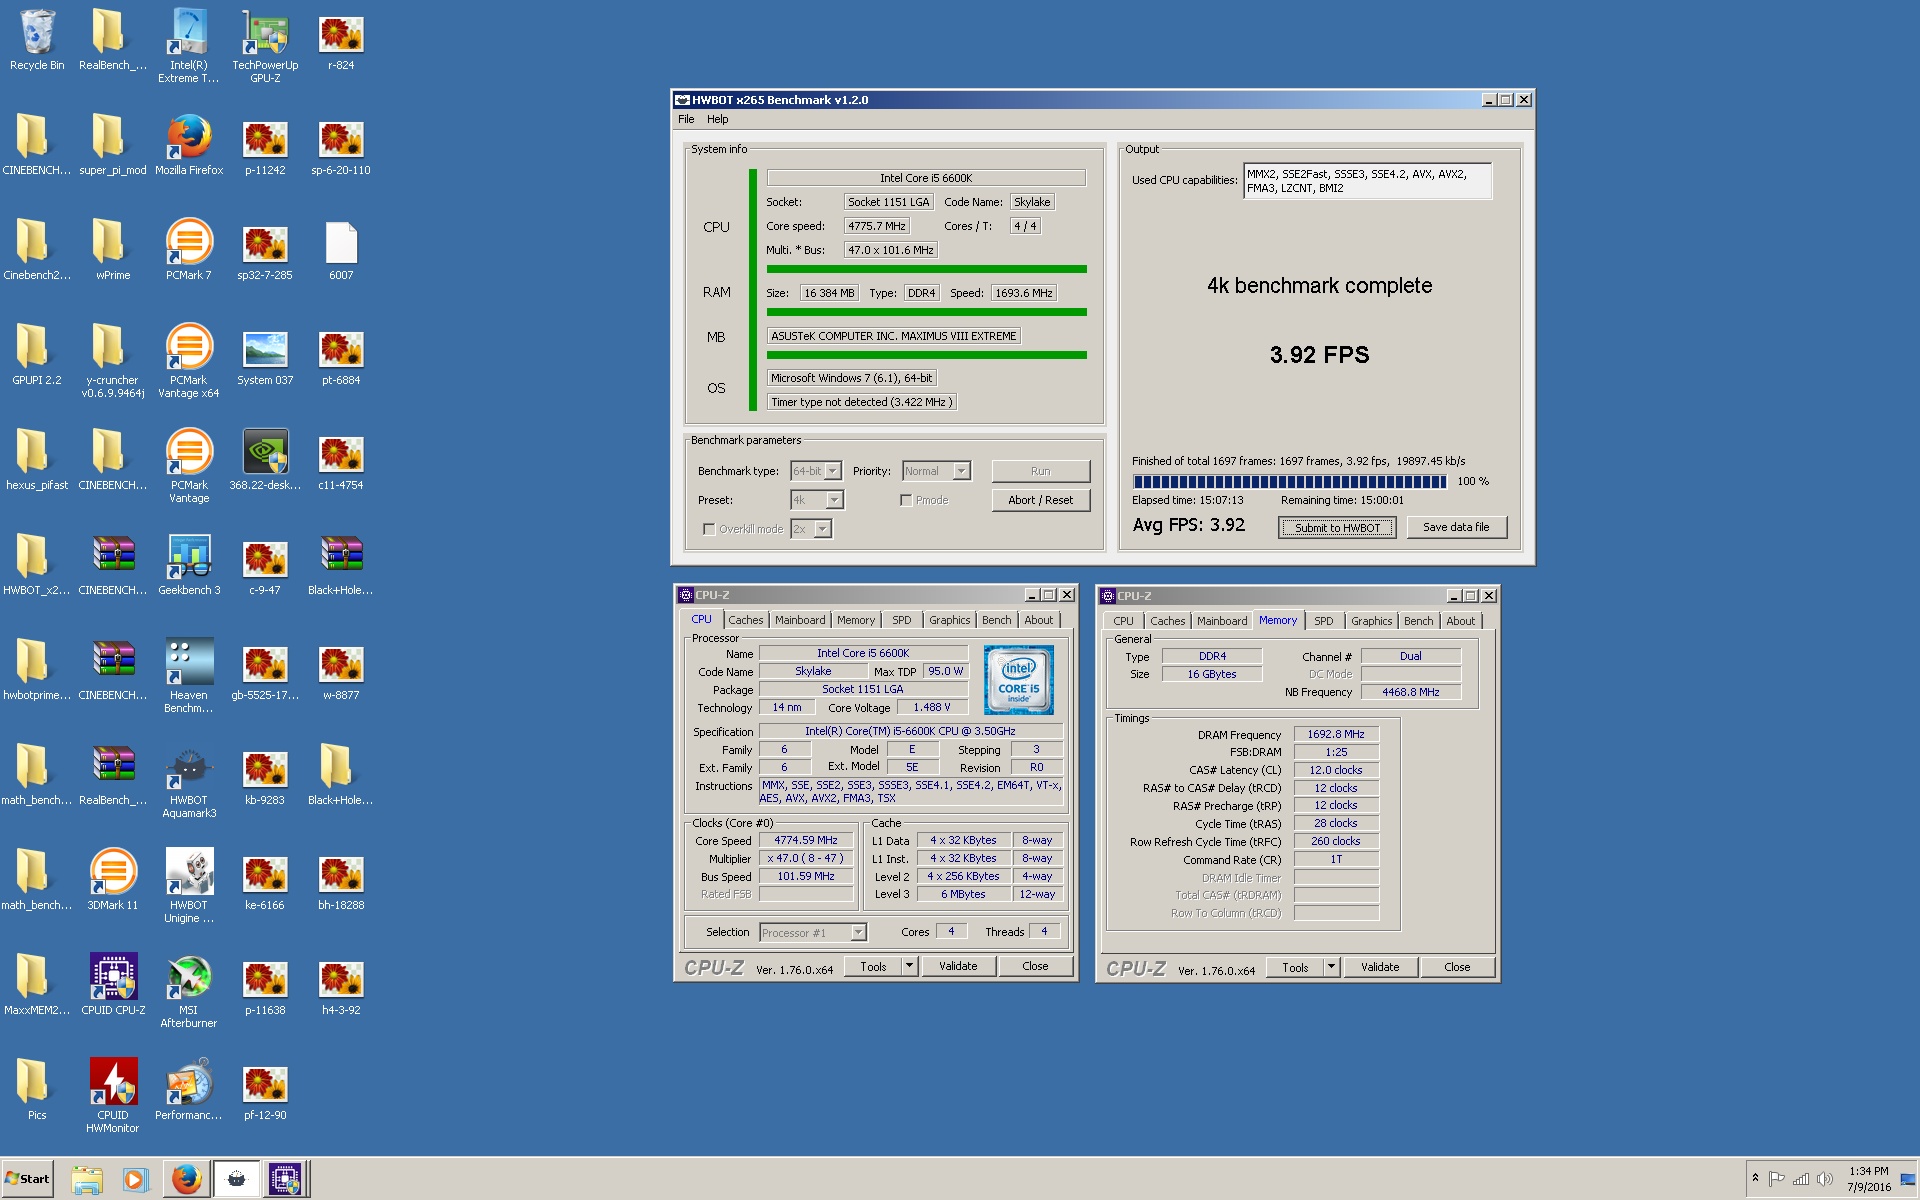
Task: Open the Black+Hole archive with the WinRAR icon
Action: coord(341,566)
